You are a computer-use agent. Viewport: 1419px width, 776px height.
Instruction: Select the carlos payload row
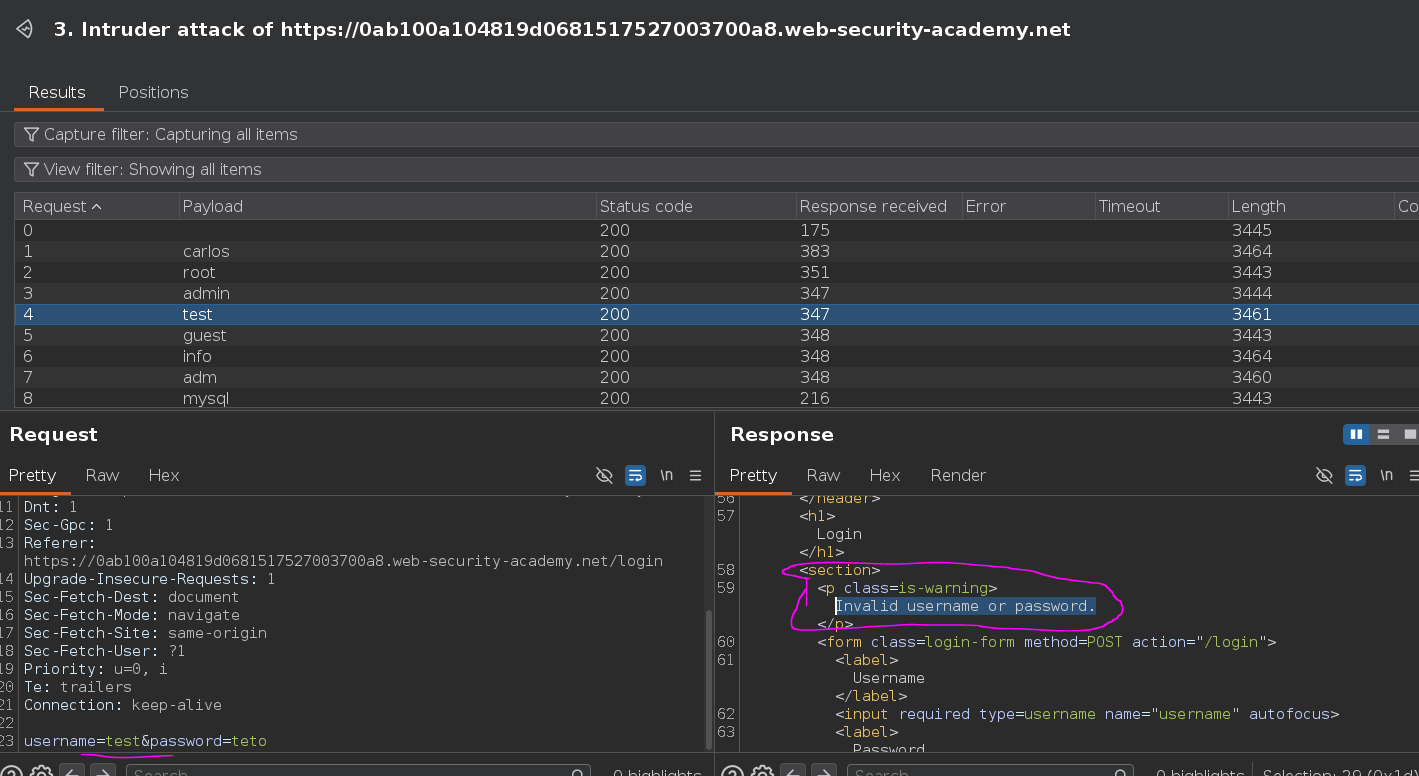716,251
